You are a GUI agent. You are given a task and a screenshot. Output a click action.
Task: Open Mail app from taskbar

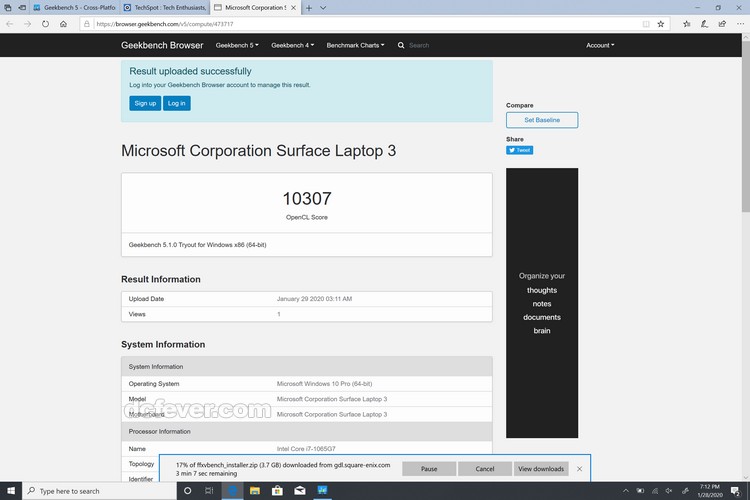[300, 491]
